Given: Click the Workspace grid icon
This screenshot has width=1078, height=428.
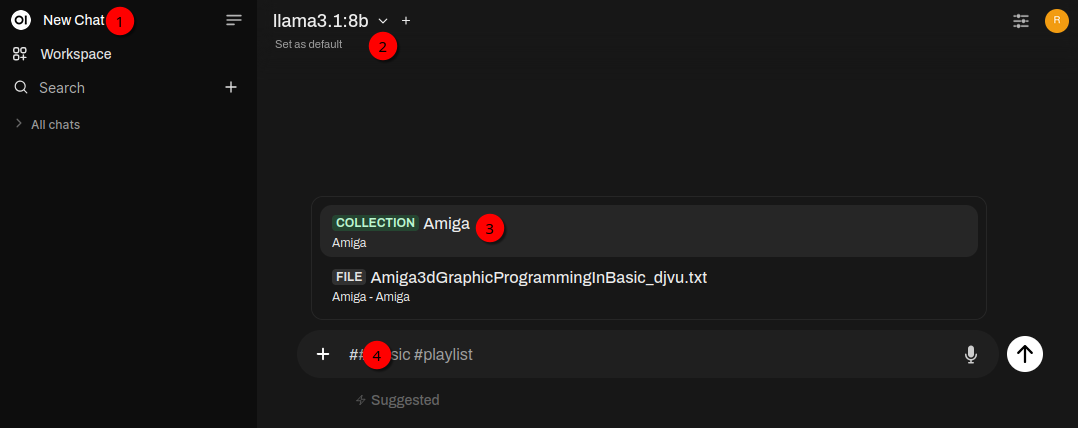Looking at the screenshot, I should tap(20, 54).
